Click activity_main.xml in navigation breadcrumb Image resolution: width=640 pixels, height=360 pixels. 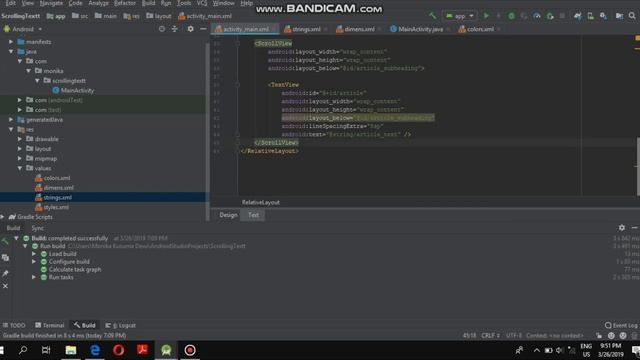pyautogui.click(x=205, y=16)
